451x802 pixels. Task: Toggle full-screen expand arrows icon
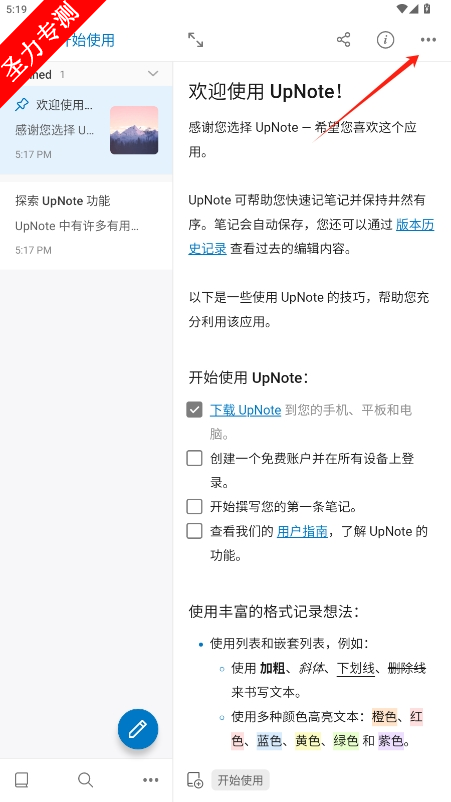coord(195,40)
